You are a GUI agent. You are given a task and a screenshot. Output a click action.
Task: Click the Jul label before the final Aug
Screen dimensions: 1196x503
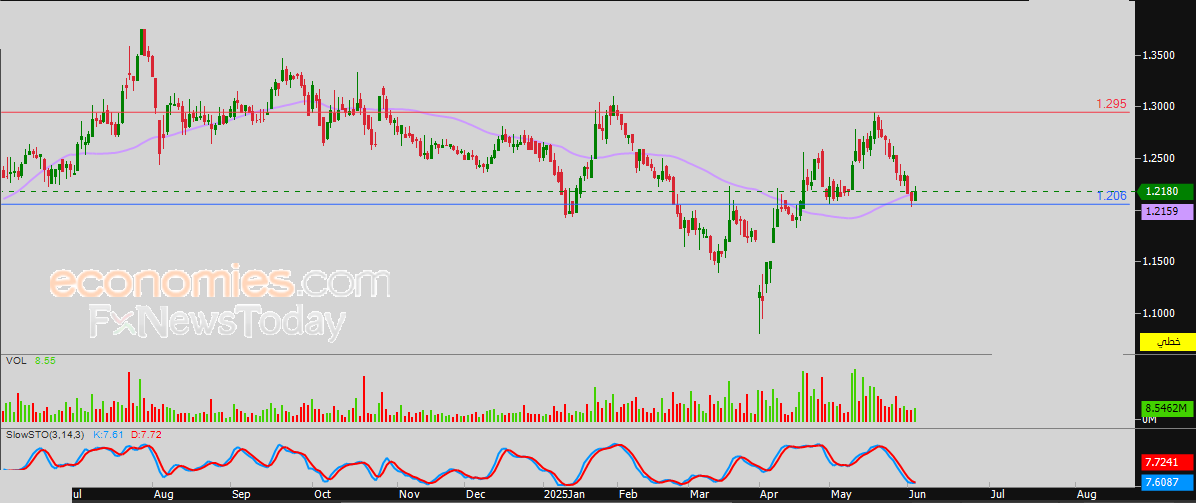(998, 495)
